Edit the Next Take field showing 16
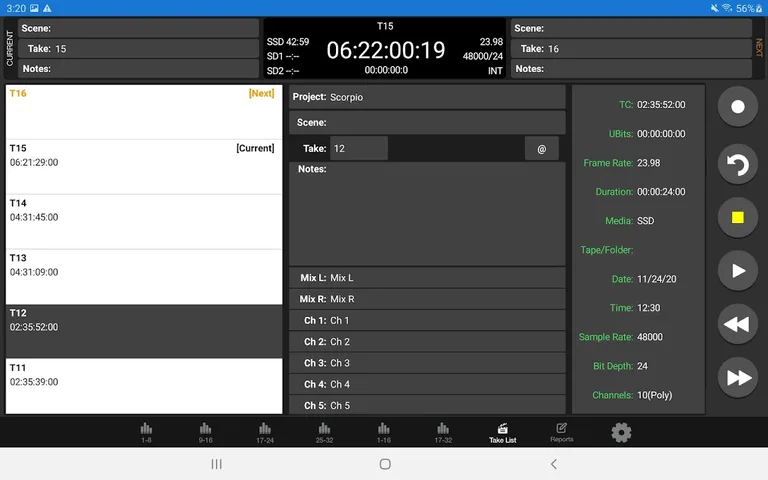The height and width of the screenshot is (480, 768). [631, 48]
